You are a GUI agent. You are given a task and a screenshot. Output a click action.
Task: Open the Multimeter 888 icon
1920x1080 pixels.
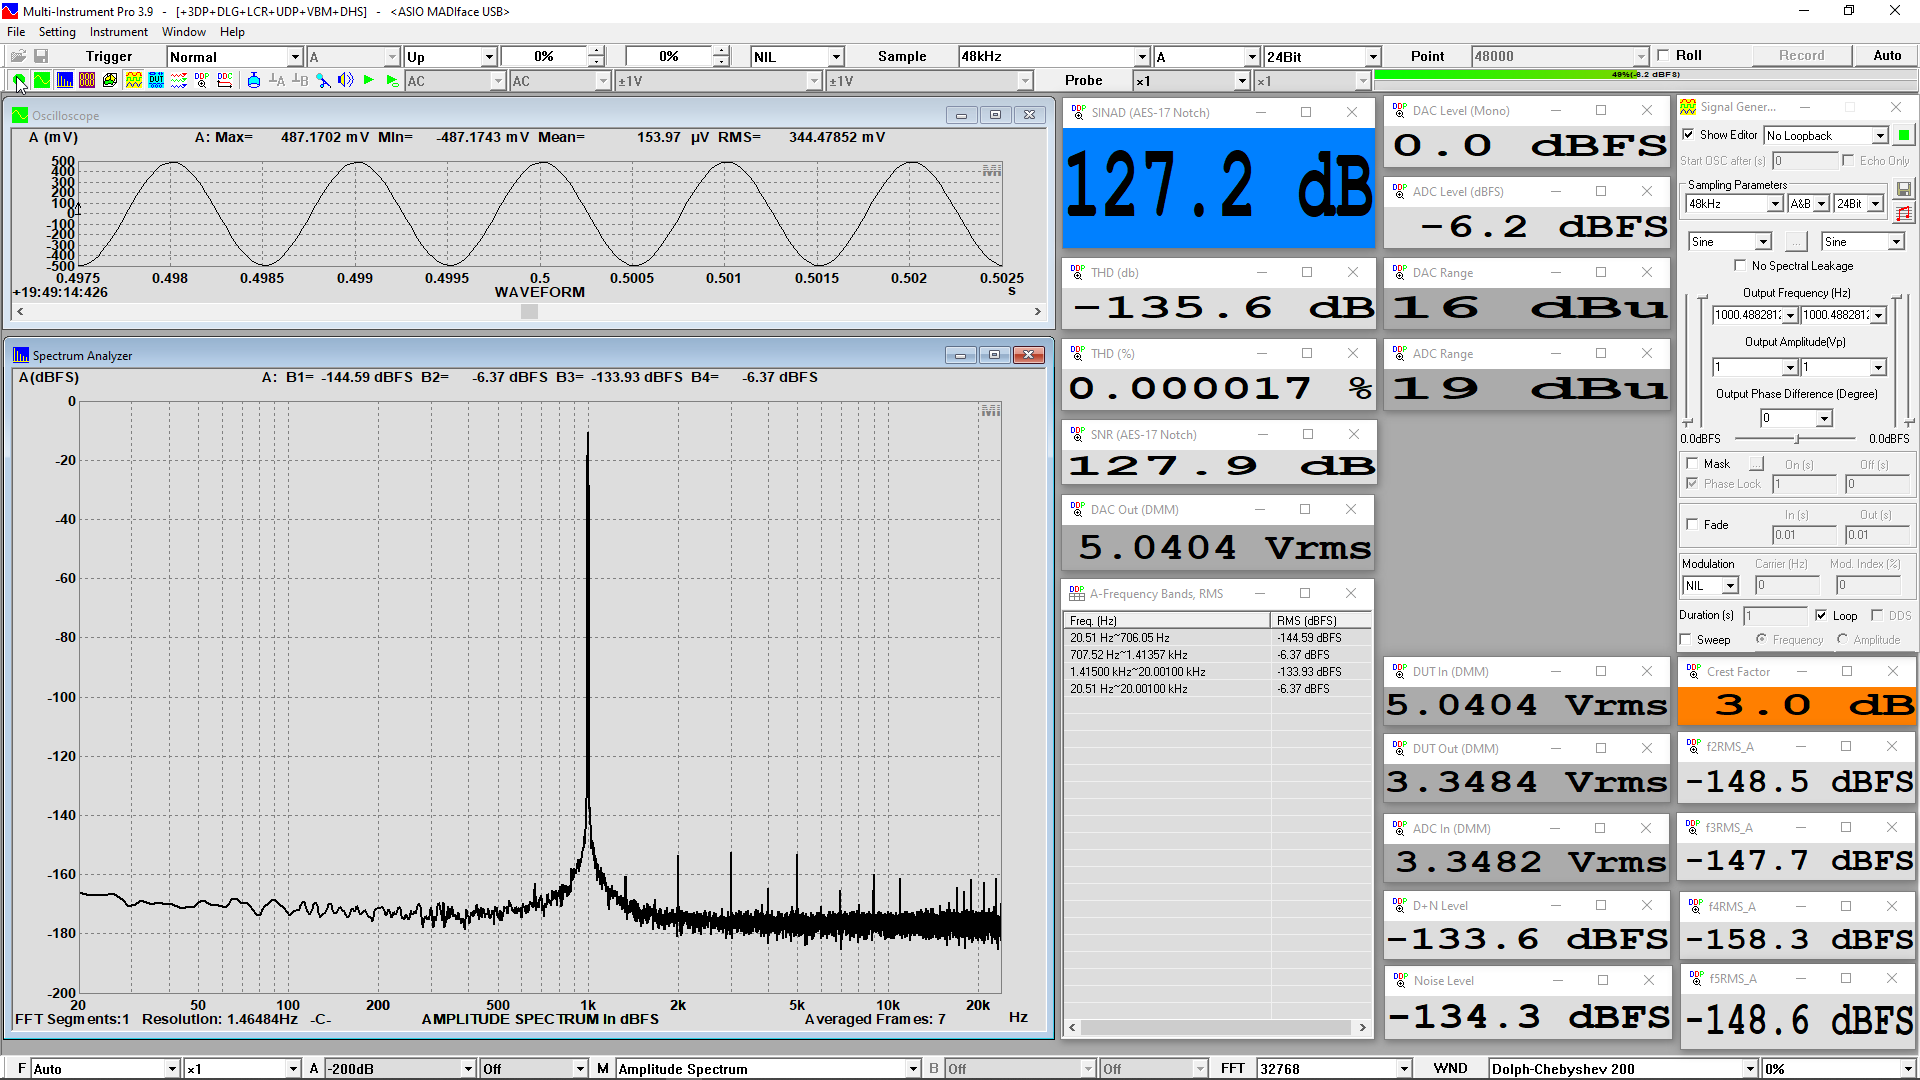[x=87, y=80]
